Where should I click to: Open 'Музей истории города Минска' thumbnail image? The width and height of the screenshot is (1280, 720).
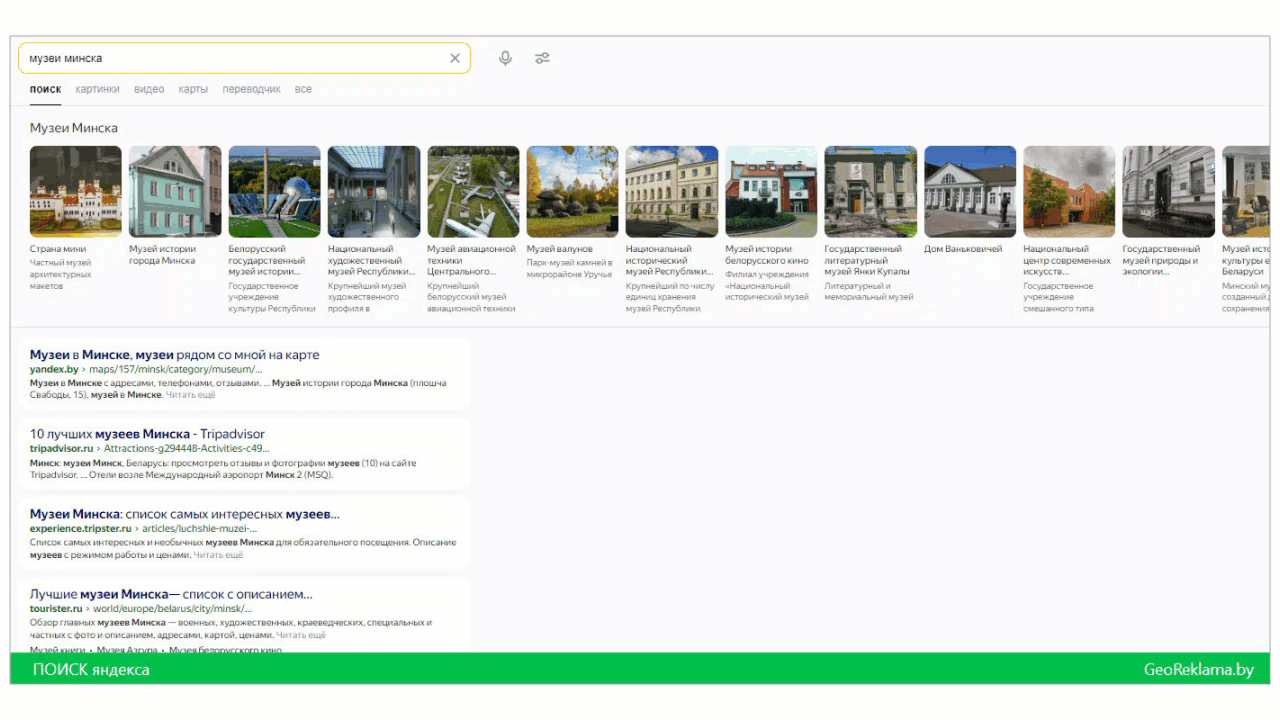pos(175,191)
